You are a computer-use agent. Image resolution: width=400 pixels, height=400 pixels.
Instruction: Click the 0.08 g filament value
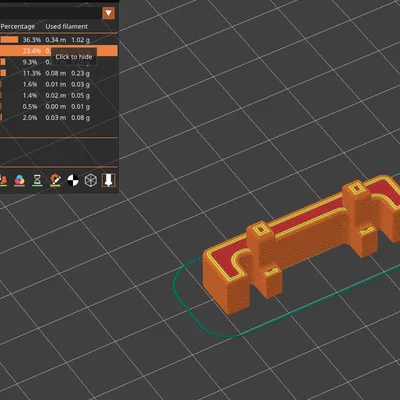pos(80,118)
